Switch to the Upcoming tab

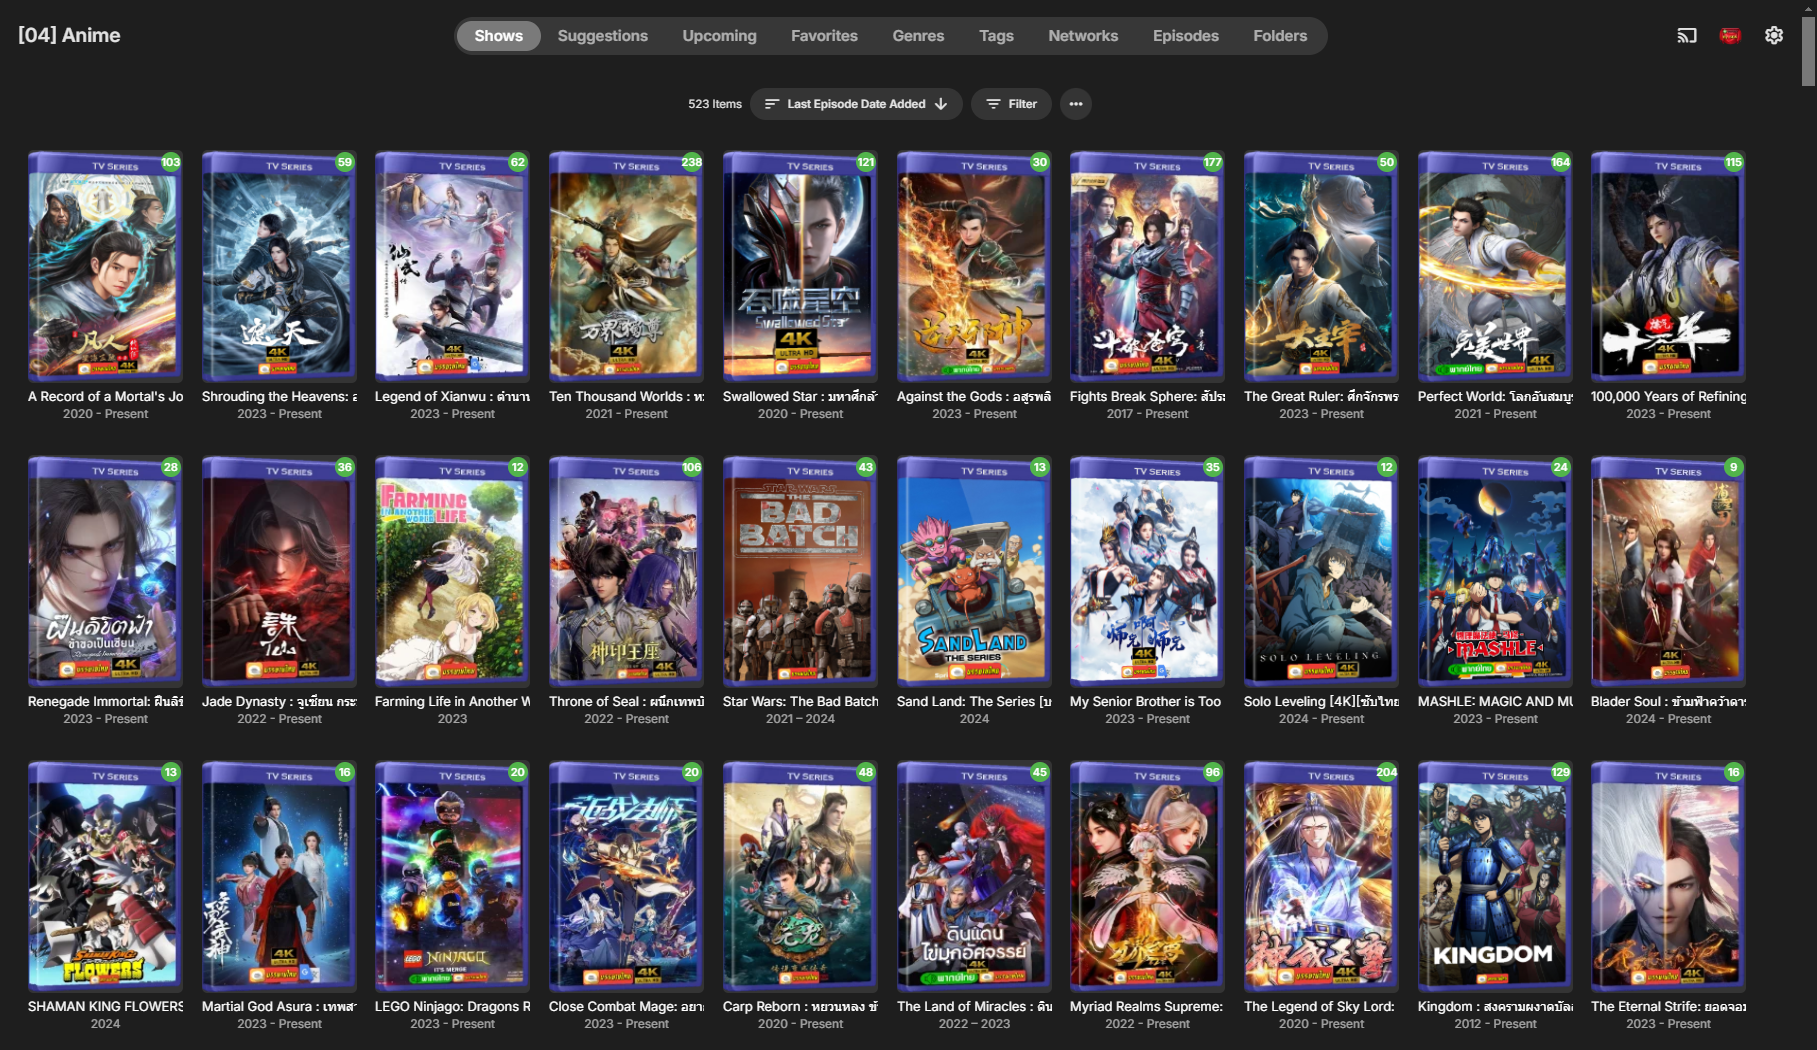click(x=720, y=36)
